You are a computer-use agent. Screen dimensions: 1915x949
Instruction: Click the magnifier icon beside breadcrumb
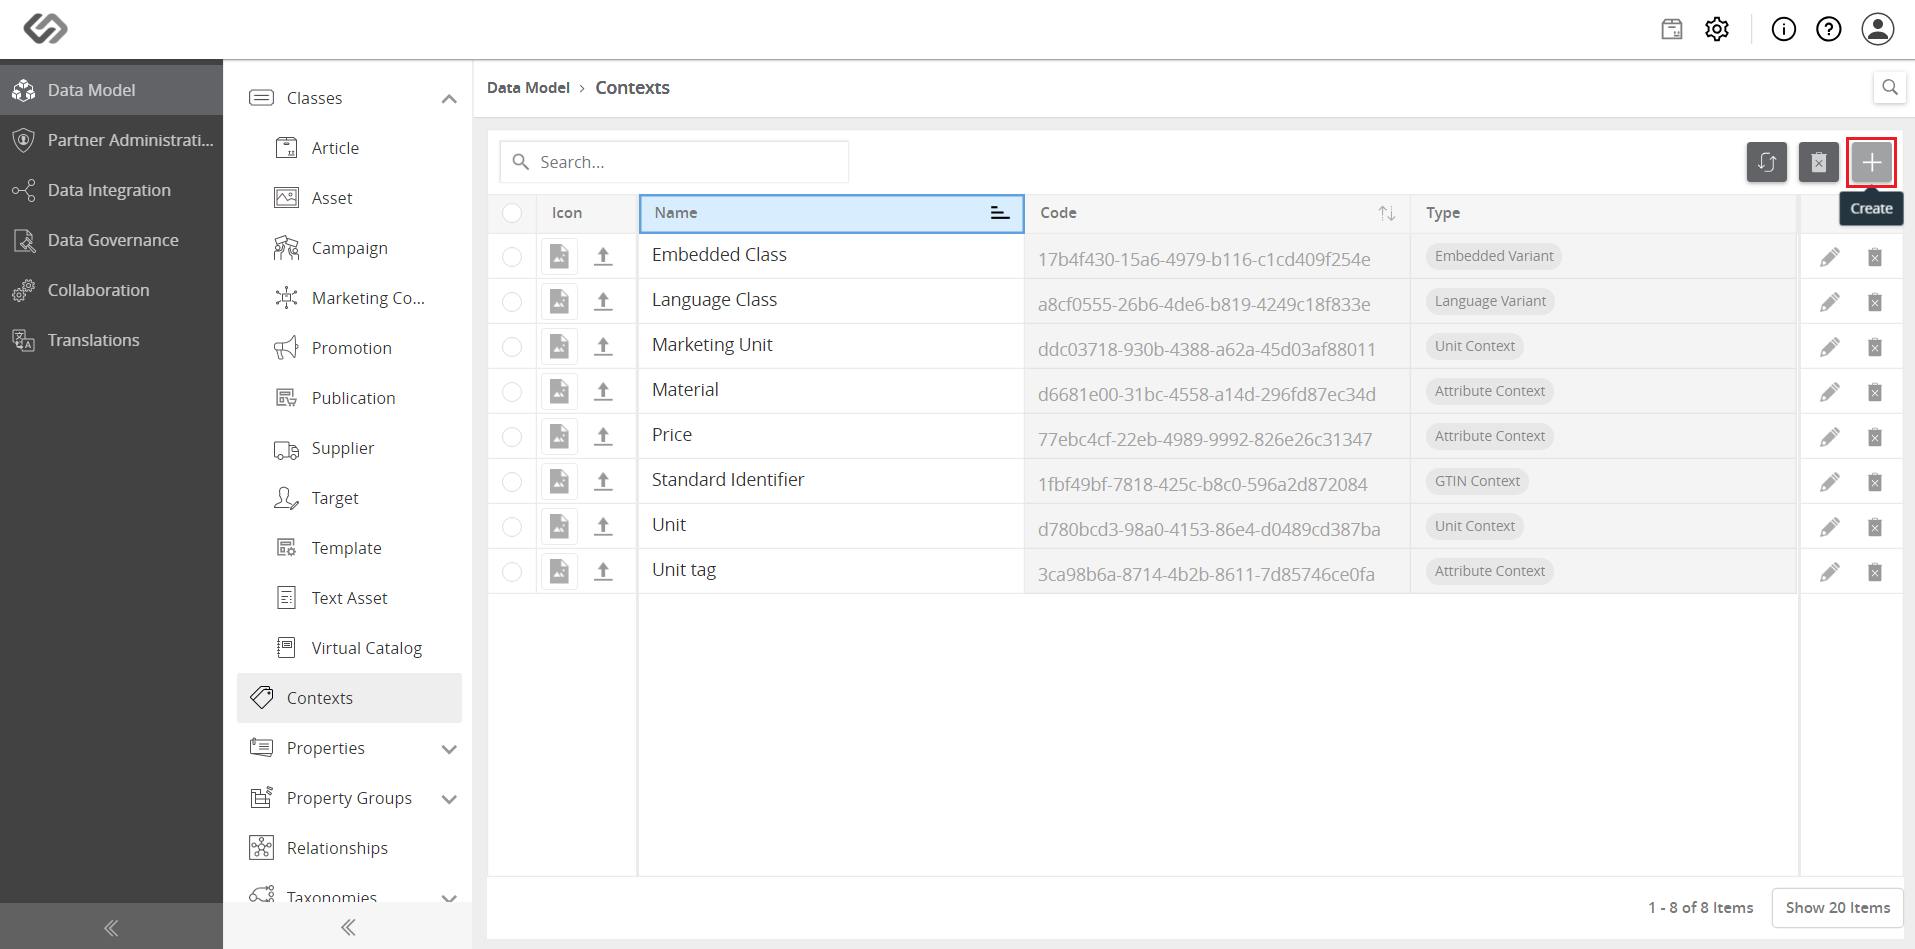[1890, 87]
